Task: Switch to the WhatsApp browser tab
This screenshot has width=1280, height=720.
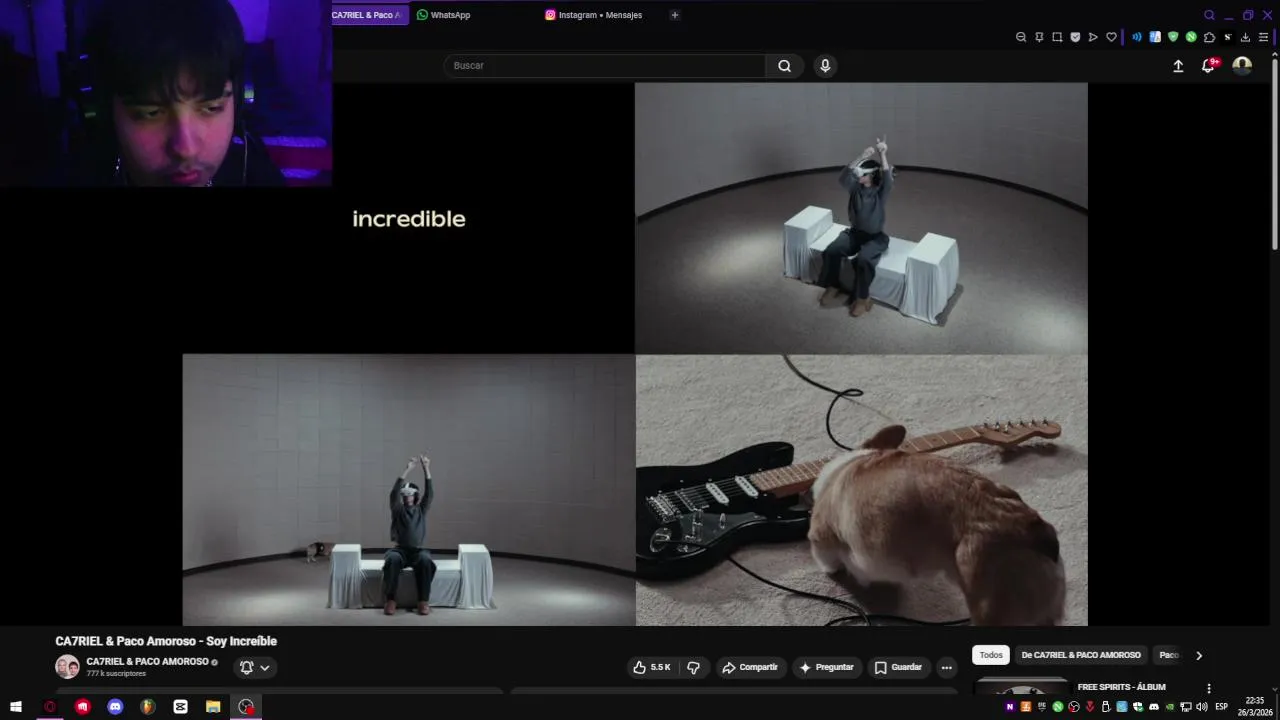Action: [444, 15]
